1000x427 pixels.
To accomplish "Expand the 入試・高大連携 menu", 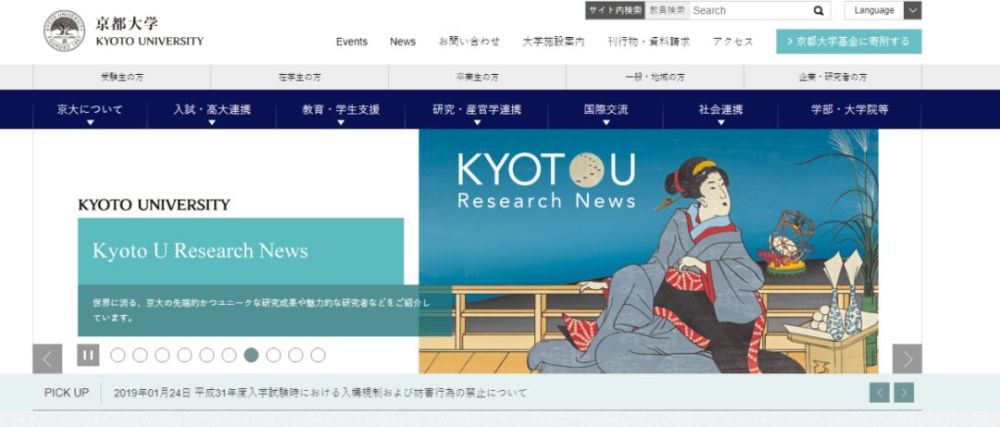I will tap(212, 110).
